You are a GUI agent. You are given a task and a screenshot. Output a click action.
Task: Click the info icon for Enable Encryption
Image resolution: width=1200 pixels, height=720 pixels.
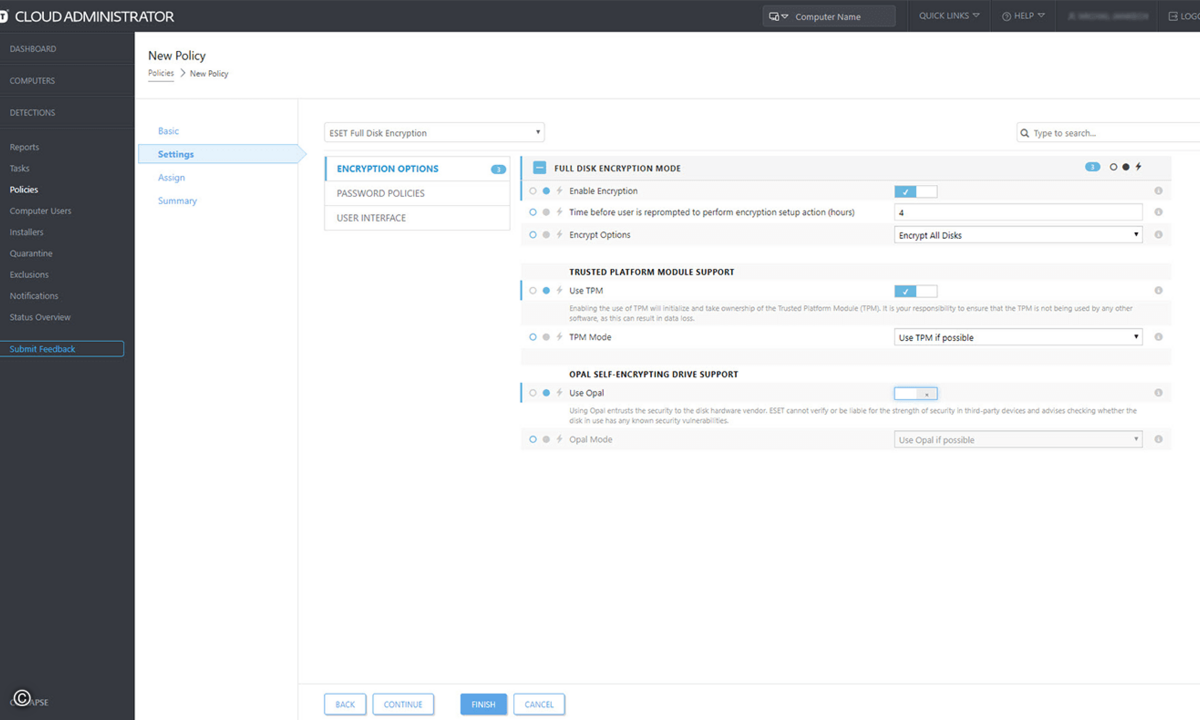[1158, 191]
